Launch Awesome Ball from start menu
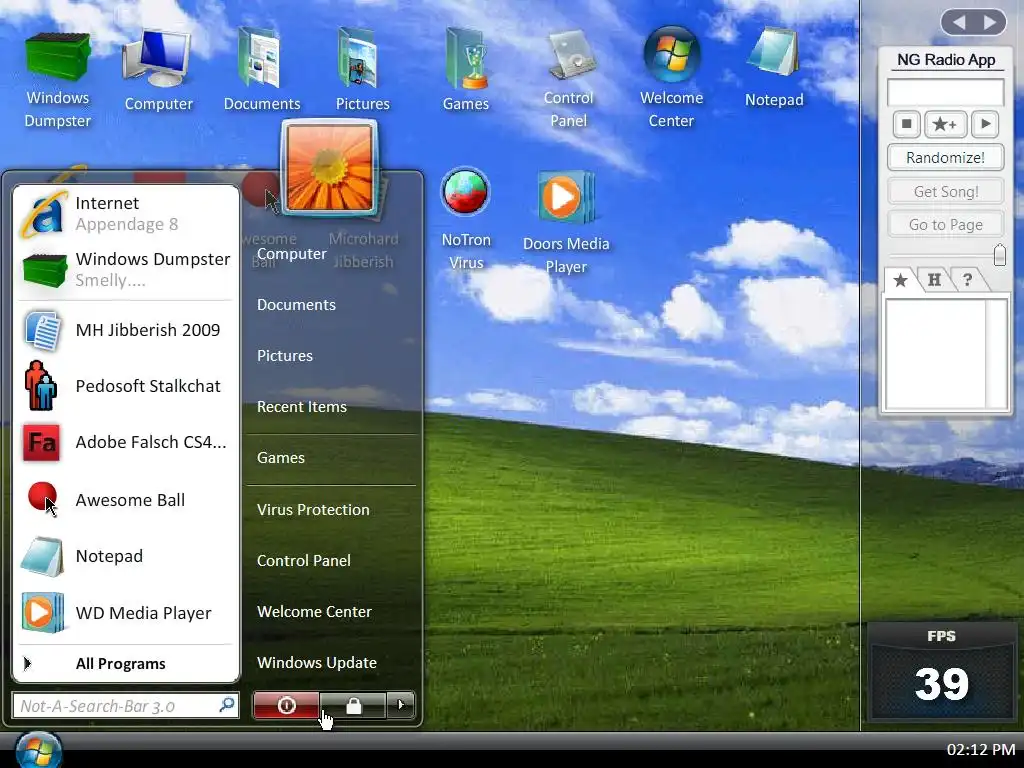Image resolution: width=1024 pixels, height=768 pixels. coord(125,500)
